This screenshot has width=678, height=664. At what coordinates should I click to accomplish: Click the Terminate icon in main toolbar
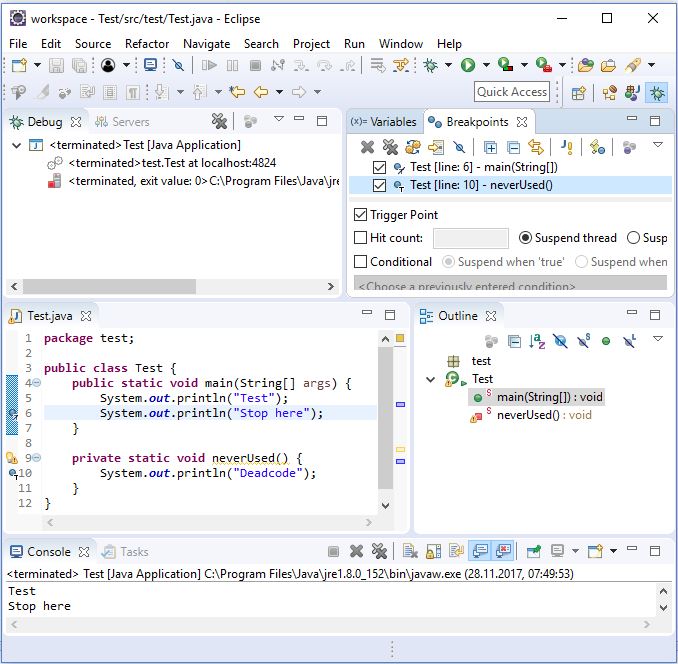tap(256, 66)
